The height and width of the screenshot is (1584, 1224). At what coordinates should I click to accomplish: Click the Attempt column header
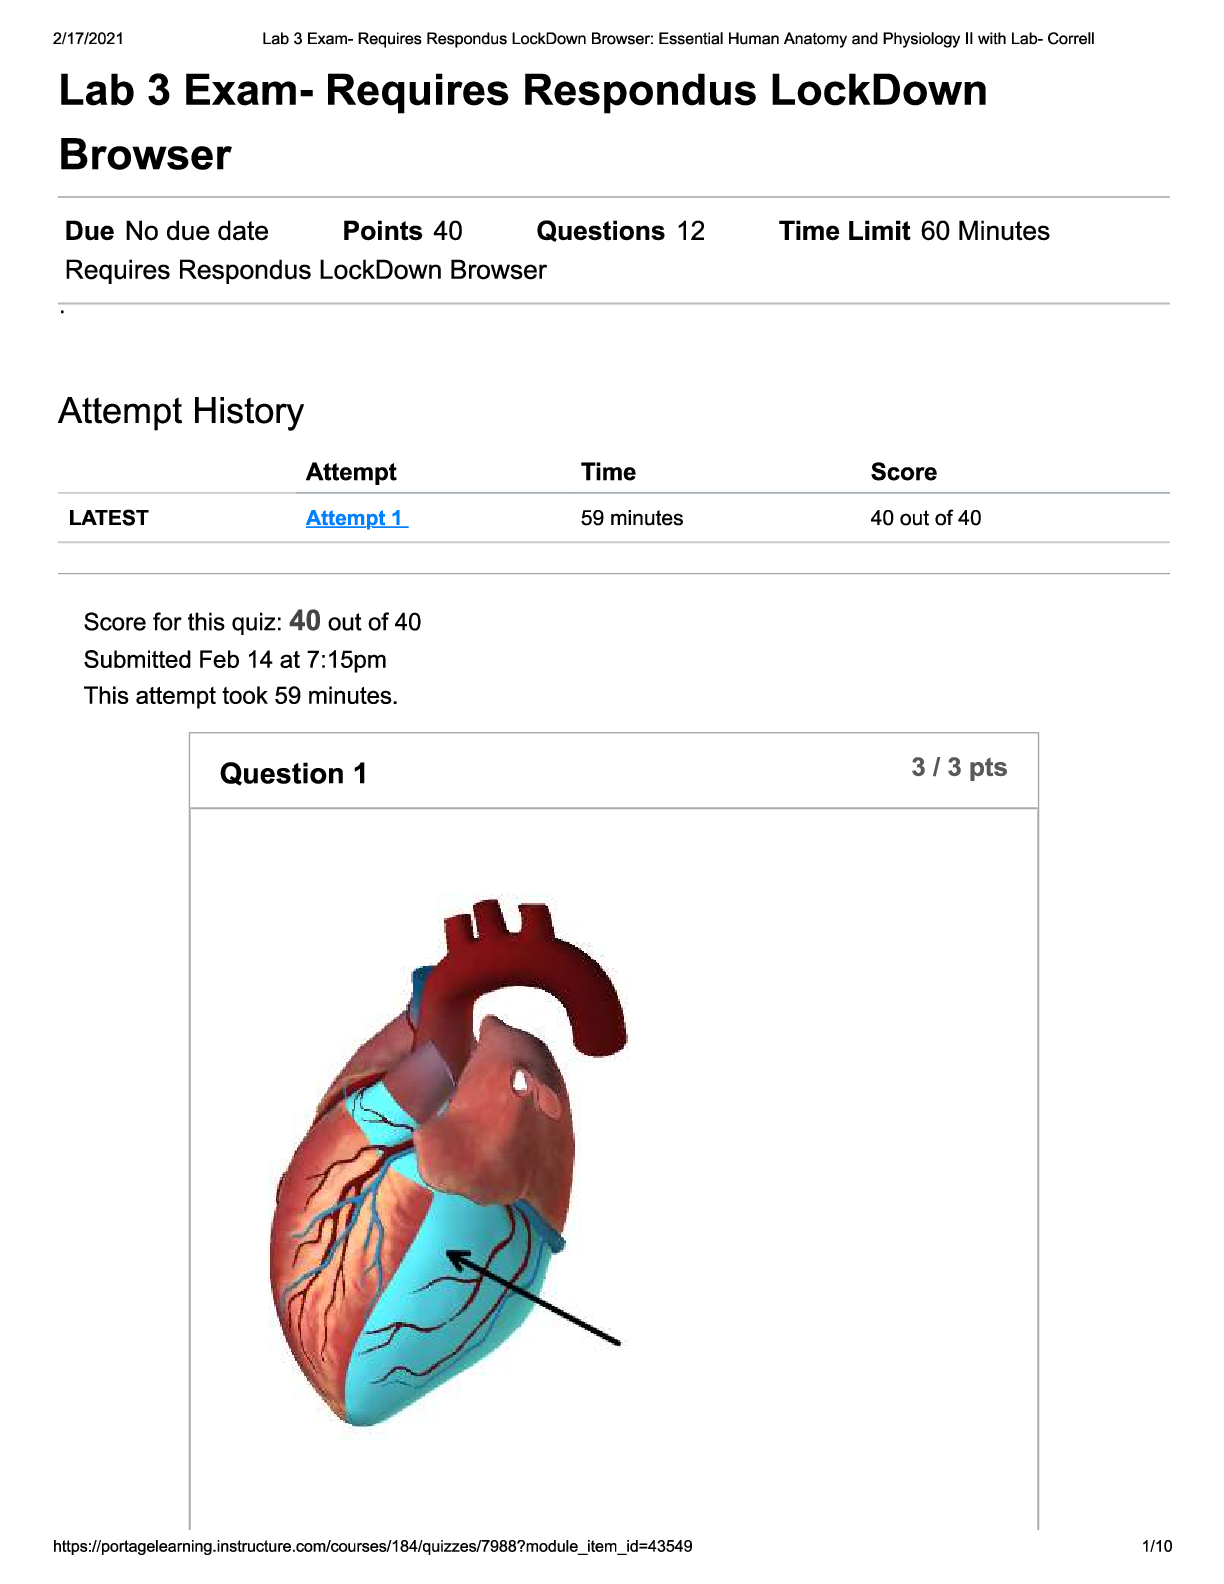351,472
